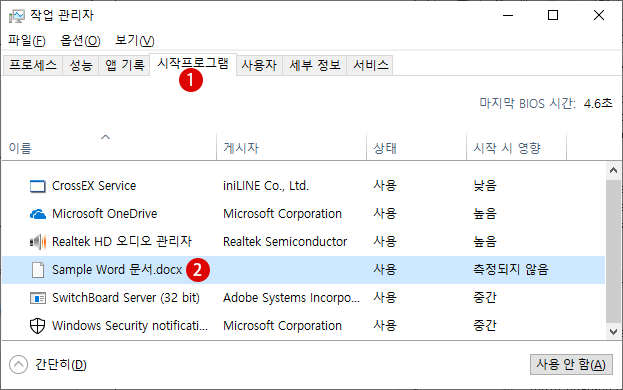Click 중간 impact in Windows Security row
This screenshot has width=623, height=390.
(485, 326)
